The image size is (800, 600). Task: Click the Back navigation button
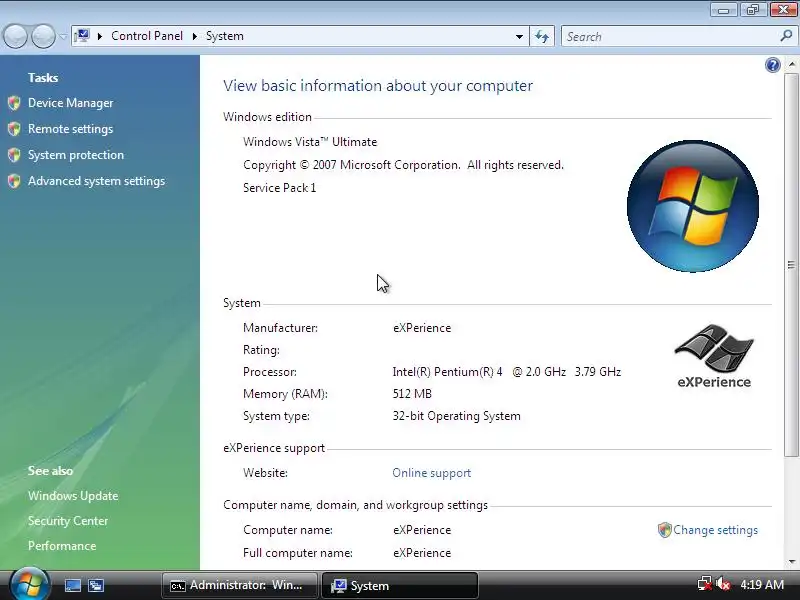pyautogui.click(x=15, y=36)
